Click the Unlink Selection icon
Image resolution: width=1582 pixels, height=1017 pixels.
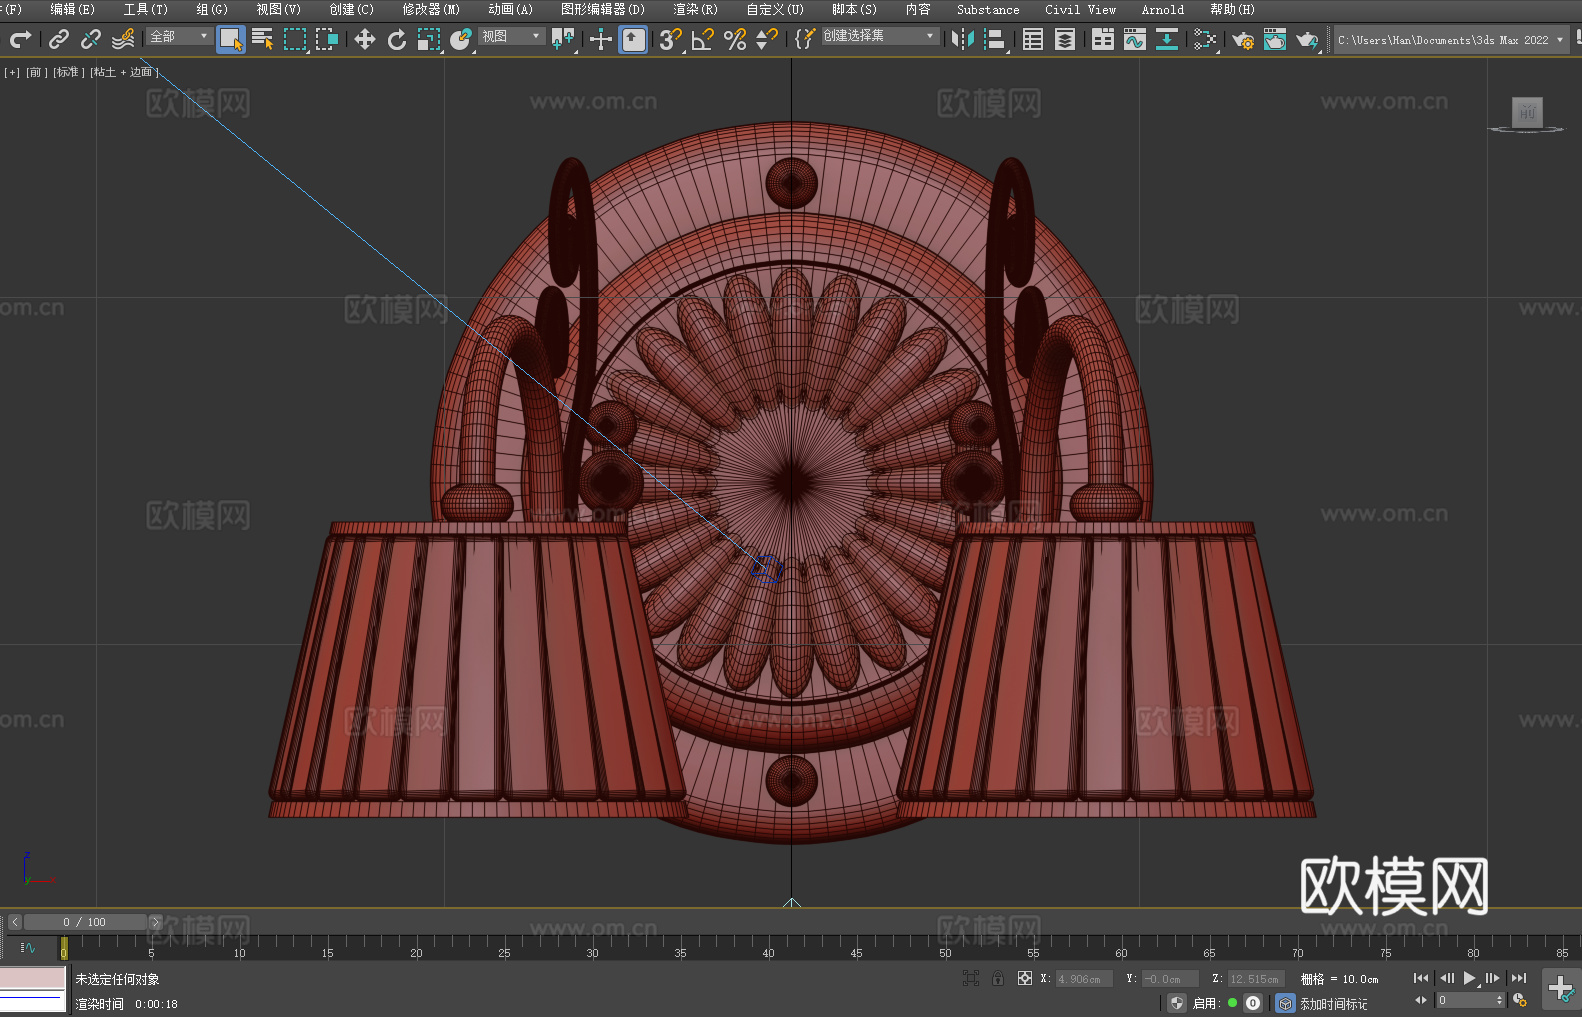(91, 39)
